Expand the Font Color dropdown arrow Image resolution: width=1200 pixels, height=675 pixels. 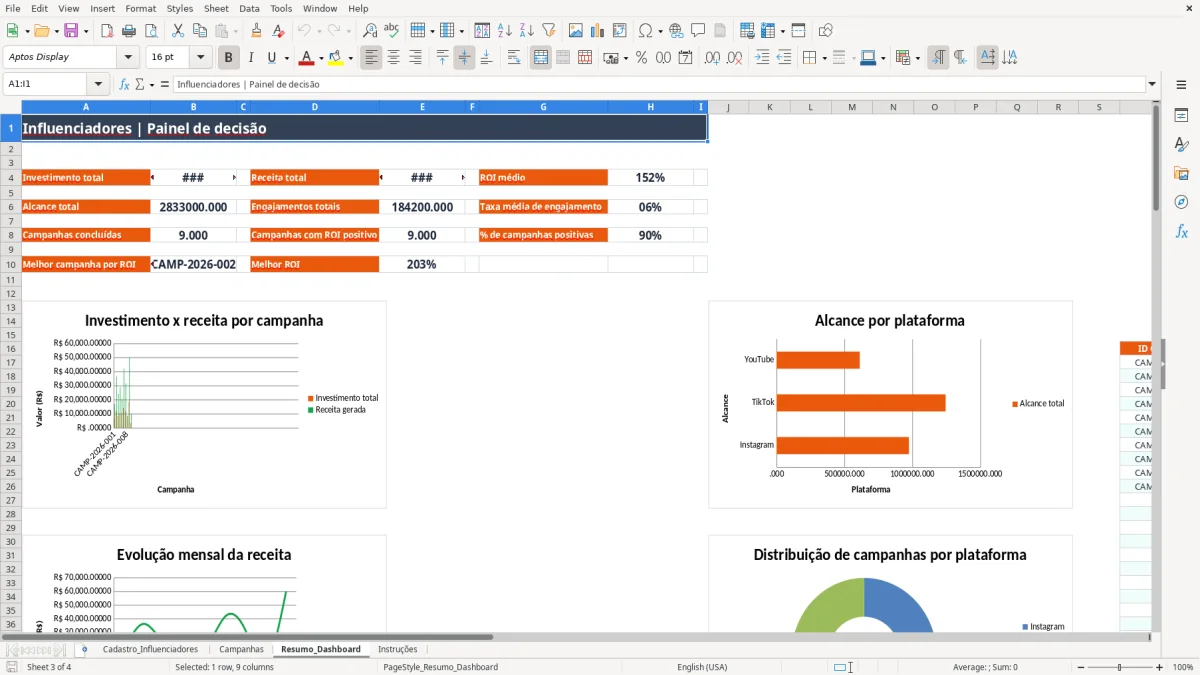[x=321, y=58]
